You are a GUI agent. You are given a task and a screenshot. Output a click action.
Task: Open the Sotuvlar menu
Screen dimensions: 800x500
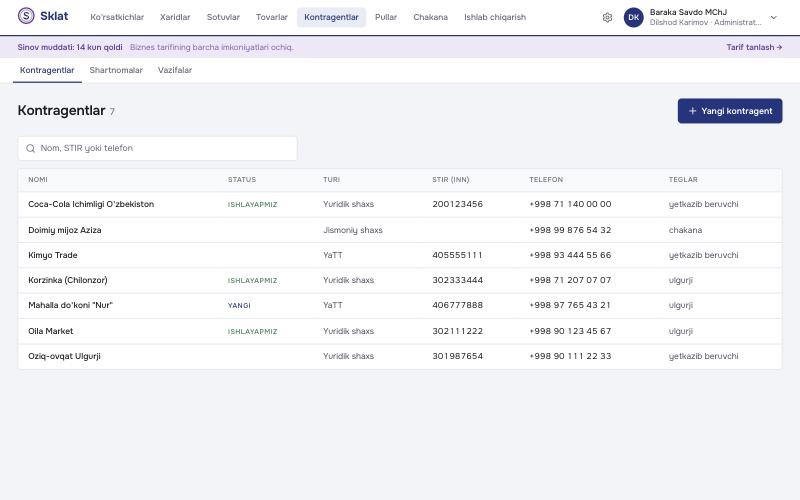[223, 17]
